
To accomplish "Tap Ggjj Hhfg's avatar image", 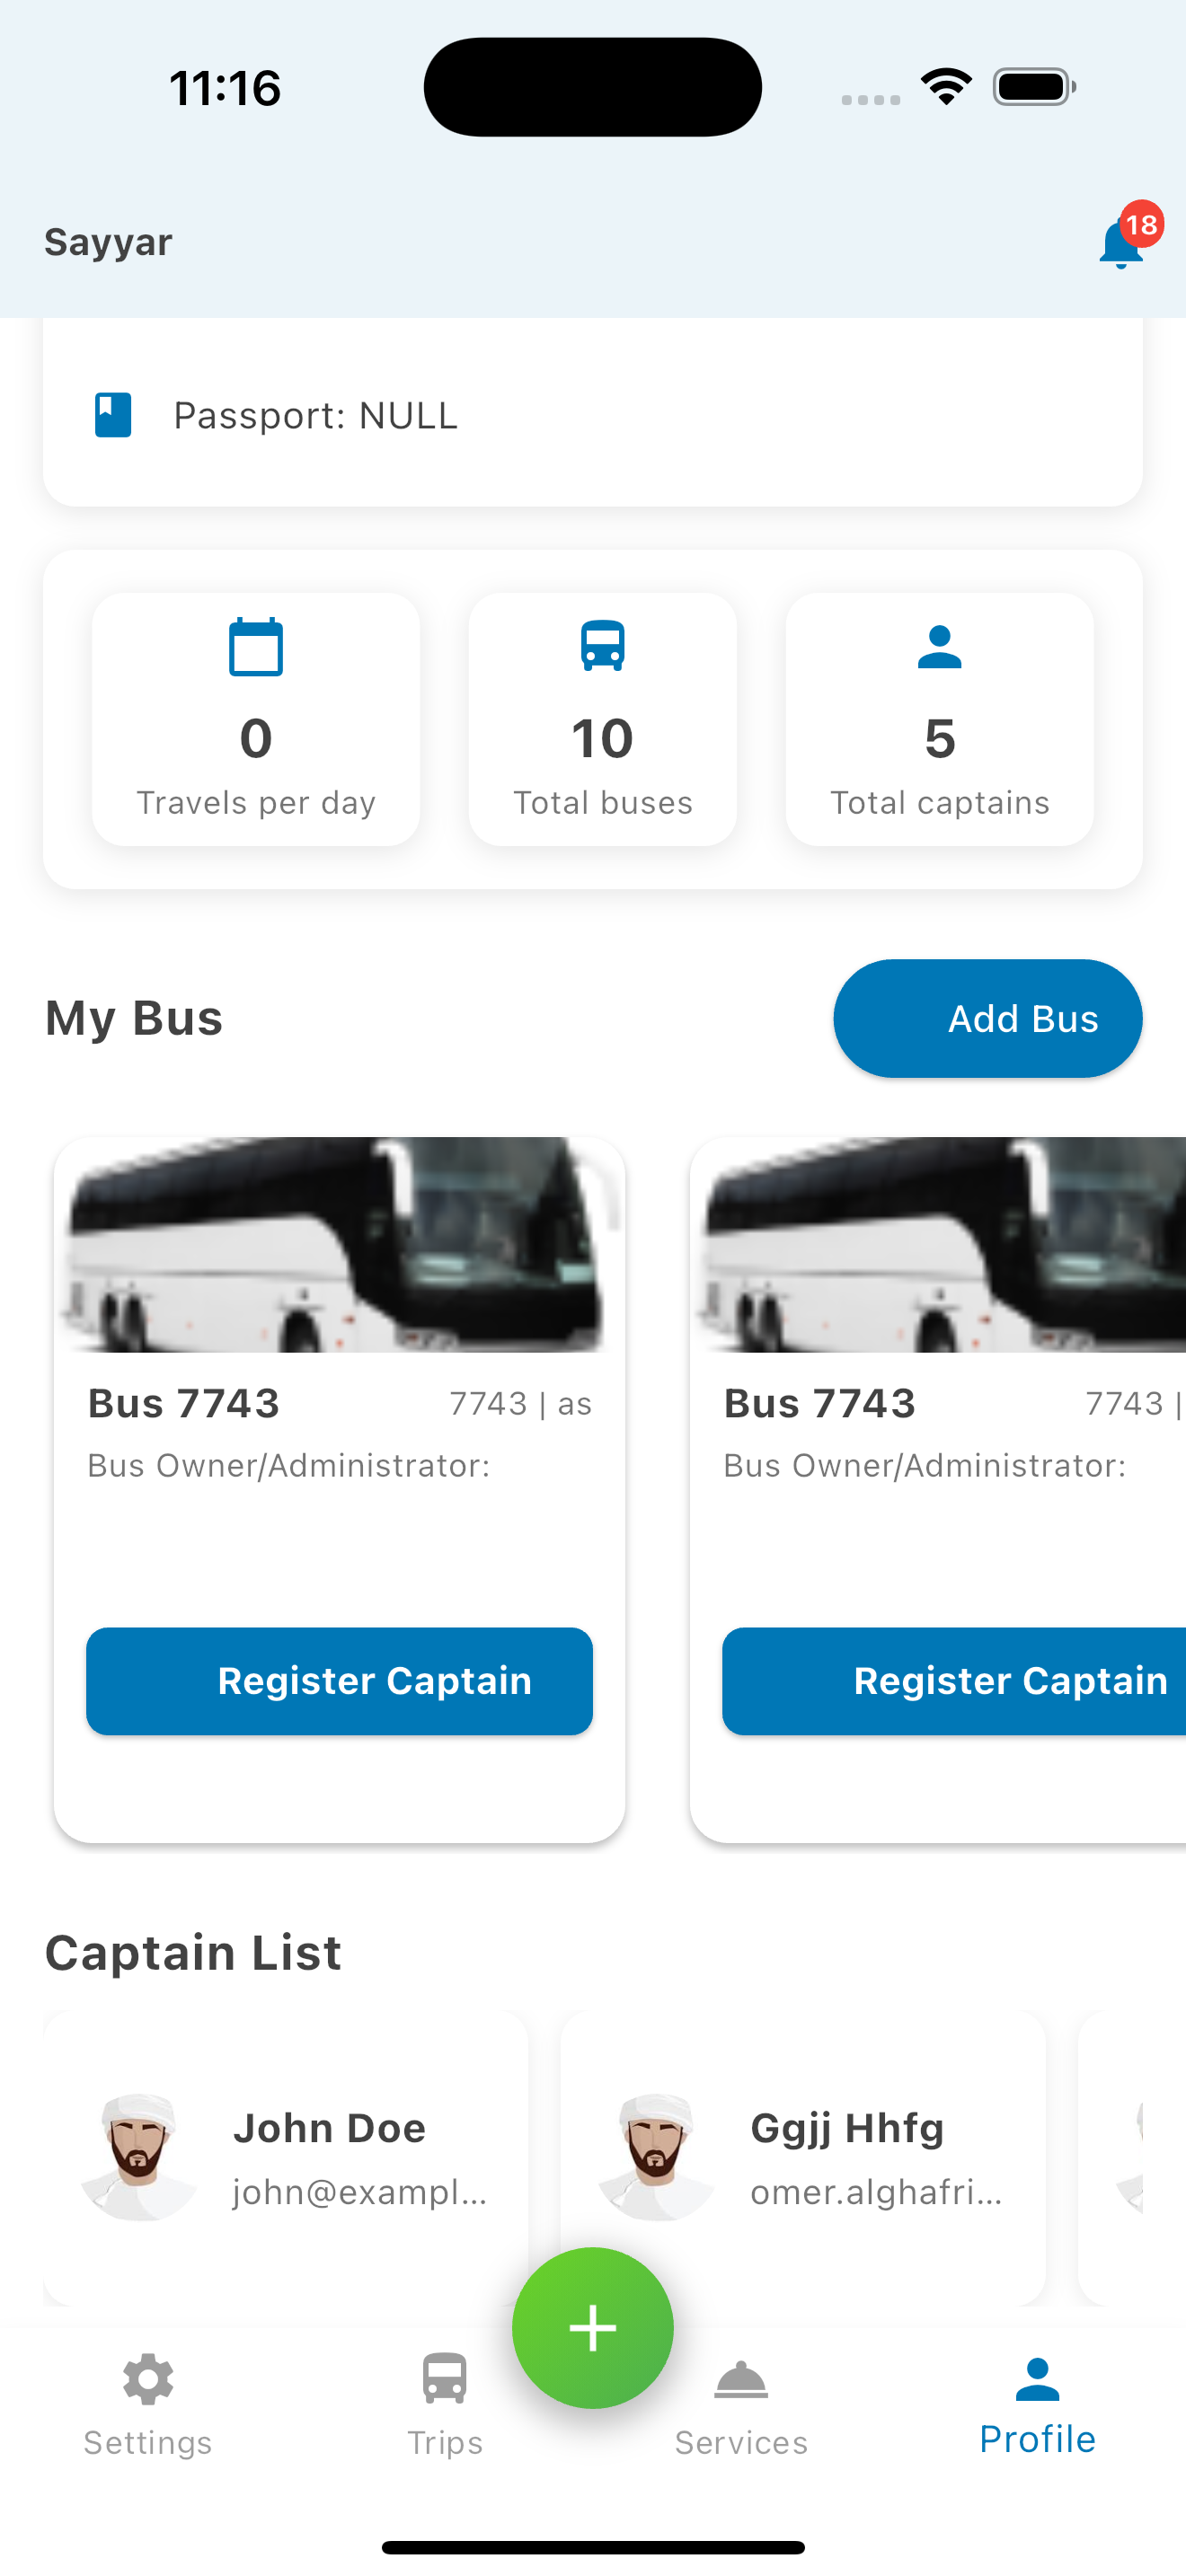I will coord(656,2157).
